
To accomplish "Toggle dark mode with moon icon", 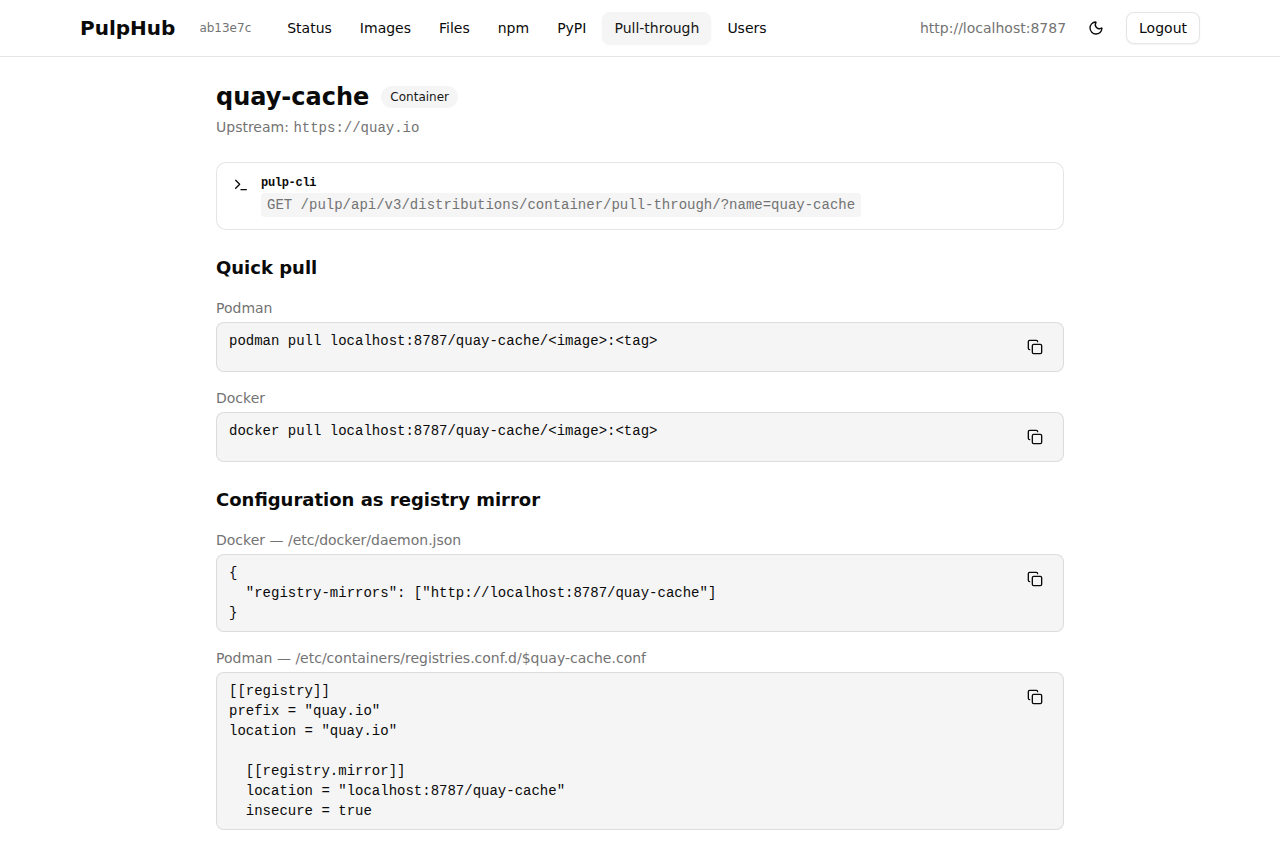I will pyautogui.click(x=1096, y=28).
